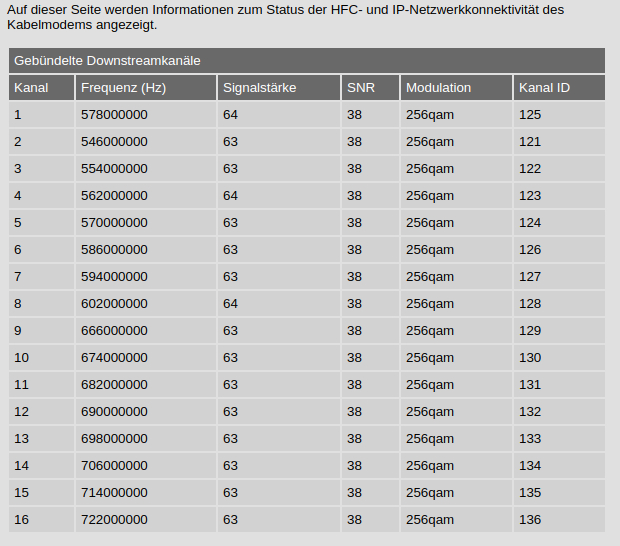
Task: Select the frequency cell 602000000
Action: (x=114, y=304)
